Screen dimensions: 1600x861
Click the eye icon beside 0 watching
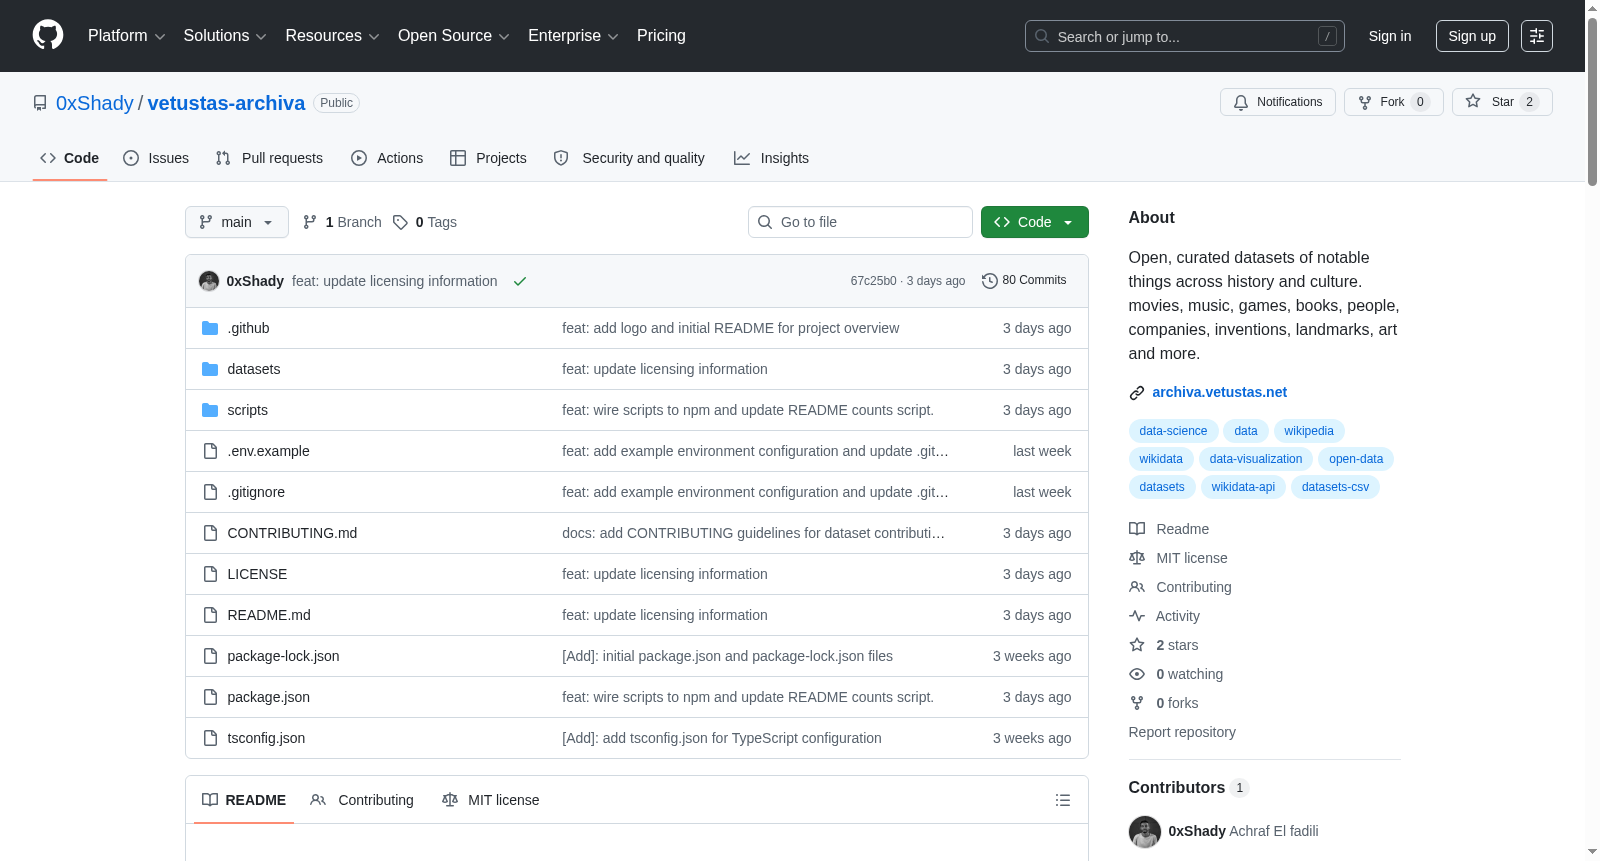click(1137, 674)
